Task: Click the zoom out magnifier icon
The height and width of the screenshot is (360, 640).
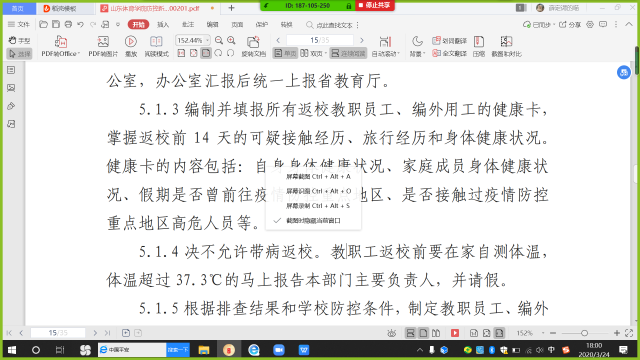Action: pos(219,40)
